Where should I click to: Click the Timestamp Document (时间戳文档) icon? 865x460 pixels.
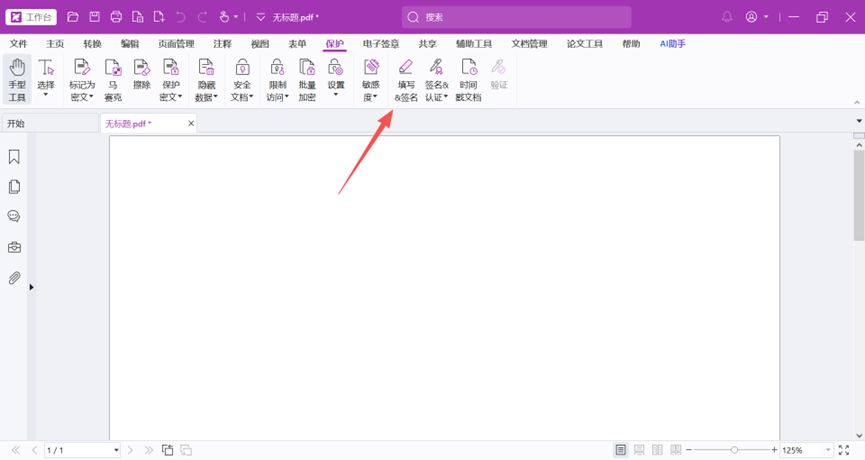click(x=468, y=79)
